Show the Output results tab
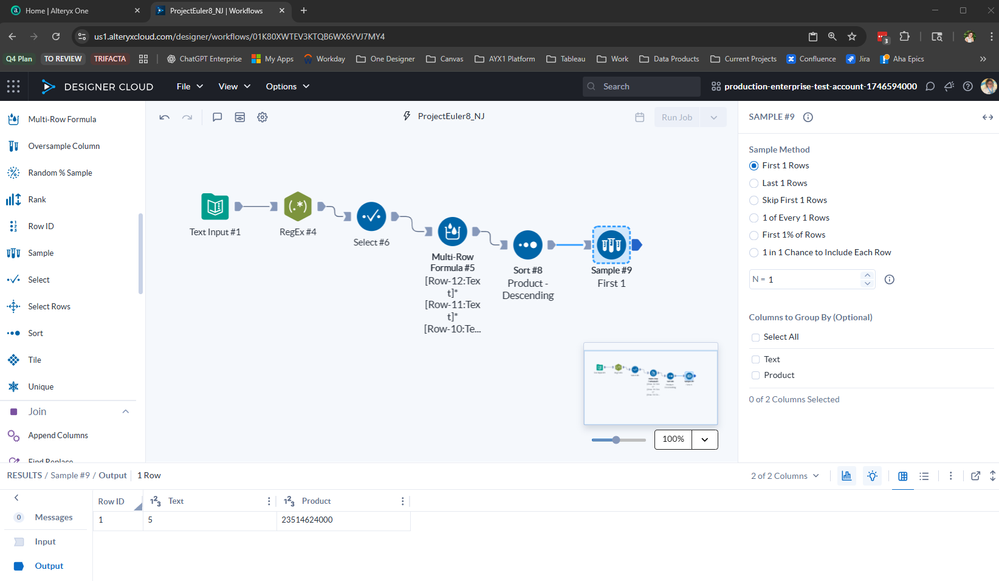This screenshot has width=999, height=581. (48, 566)
